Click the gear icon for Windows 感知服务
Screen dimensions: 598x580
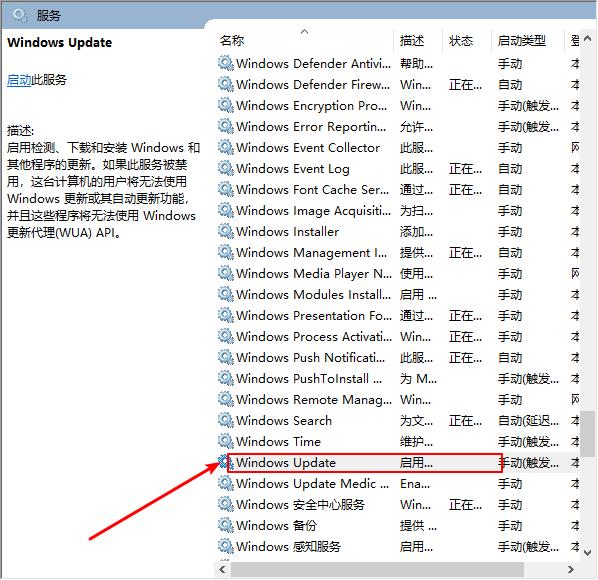click(226, 546)
